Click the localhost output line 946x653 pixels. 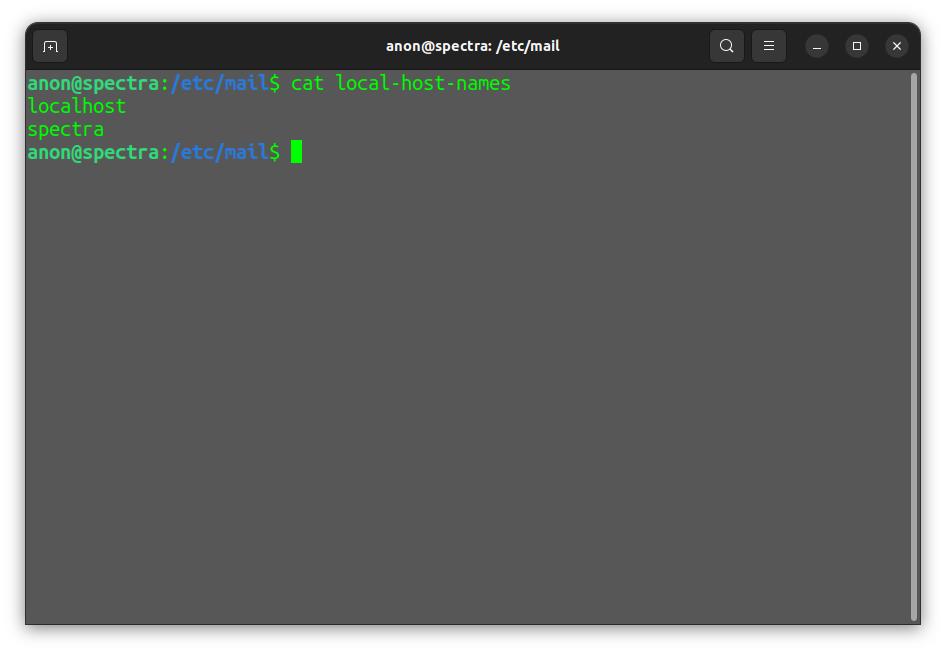coord(77,107)
